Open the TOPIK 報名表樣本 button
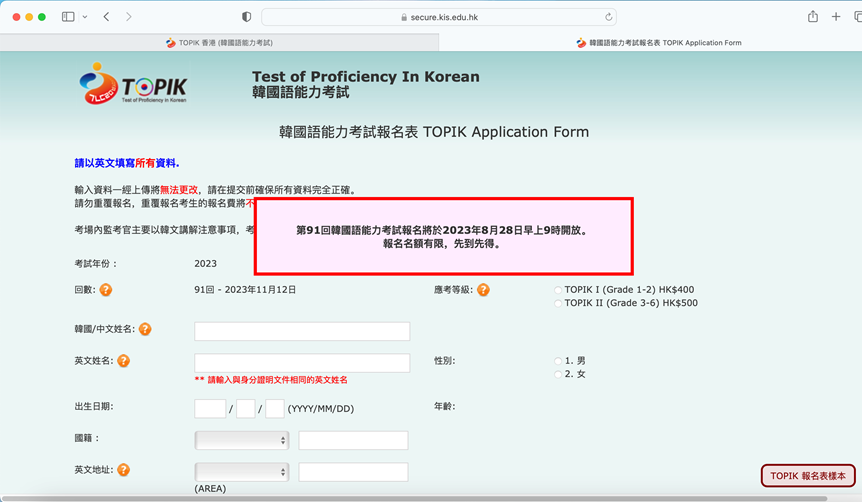 point(808,476)
